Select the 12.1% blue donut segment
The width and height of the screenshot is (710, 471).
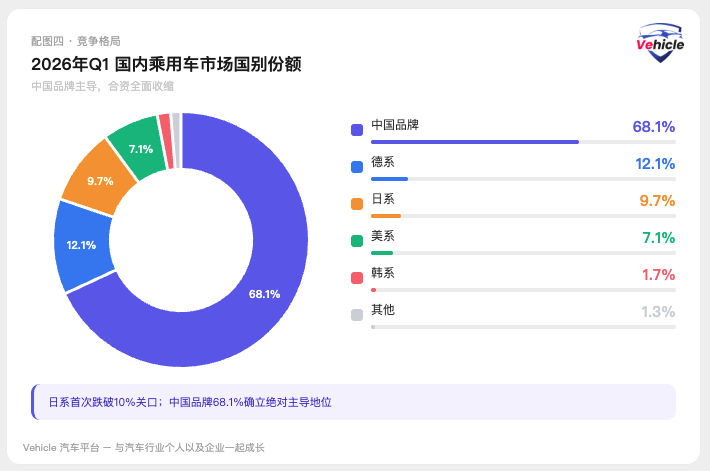pyautogui.click(x=81, y=245)
